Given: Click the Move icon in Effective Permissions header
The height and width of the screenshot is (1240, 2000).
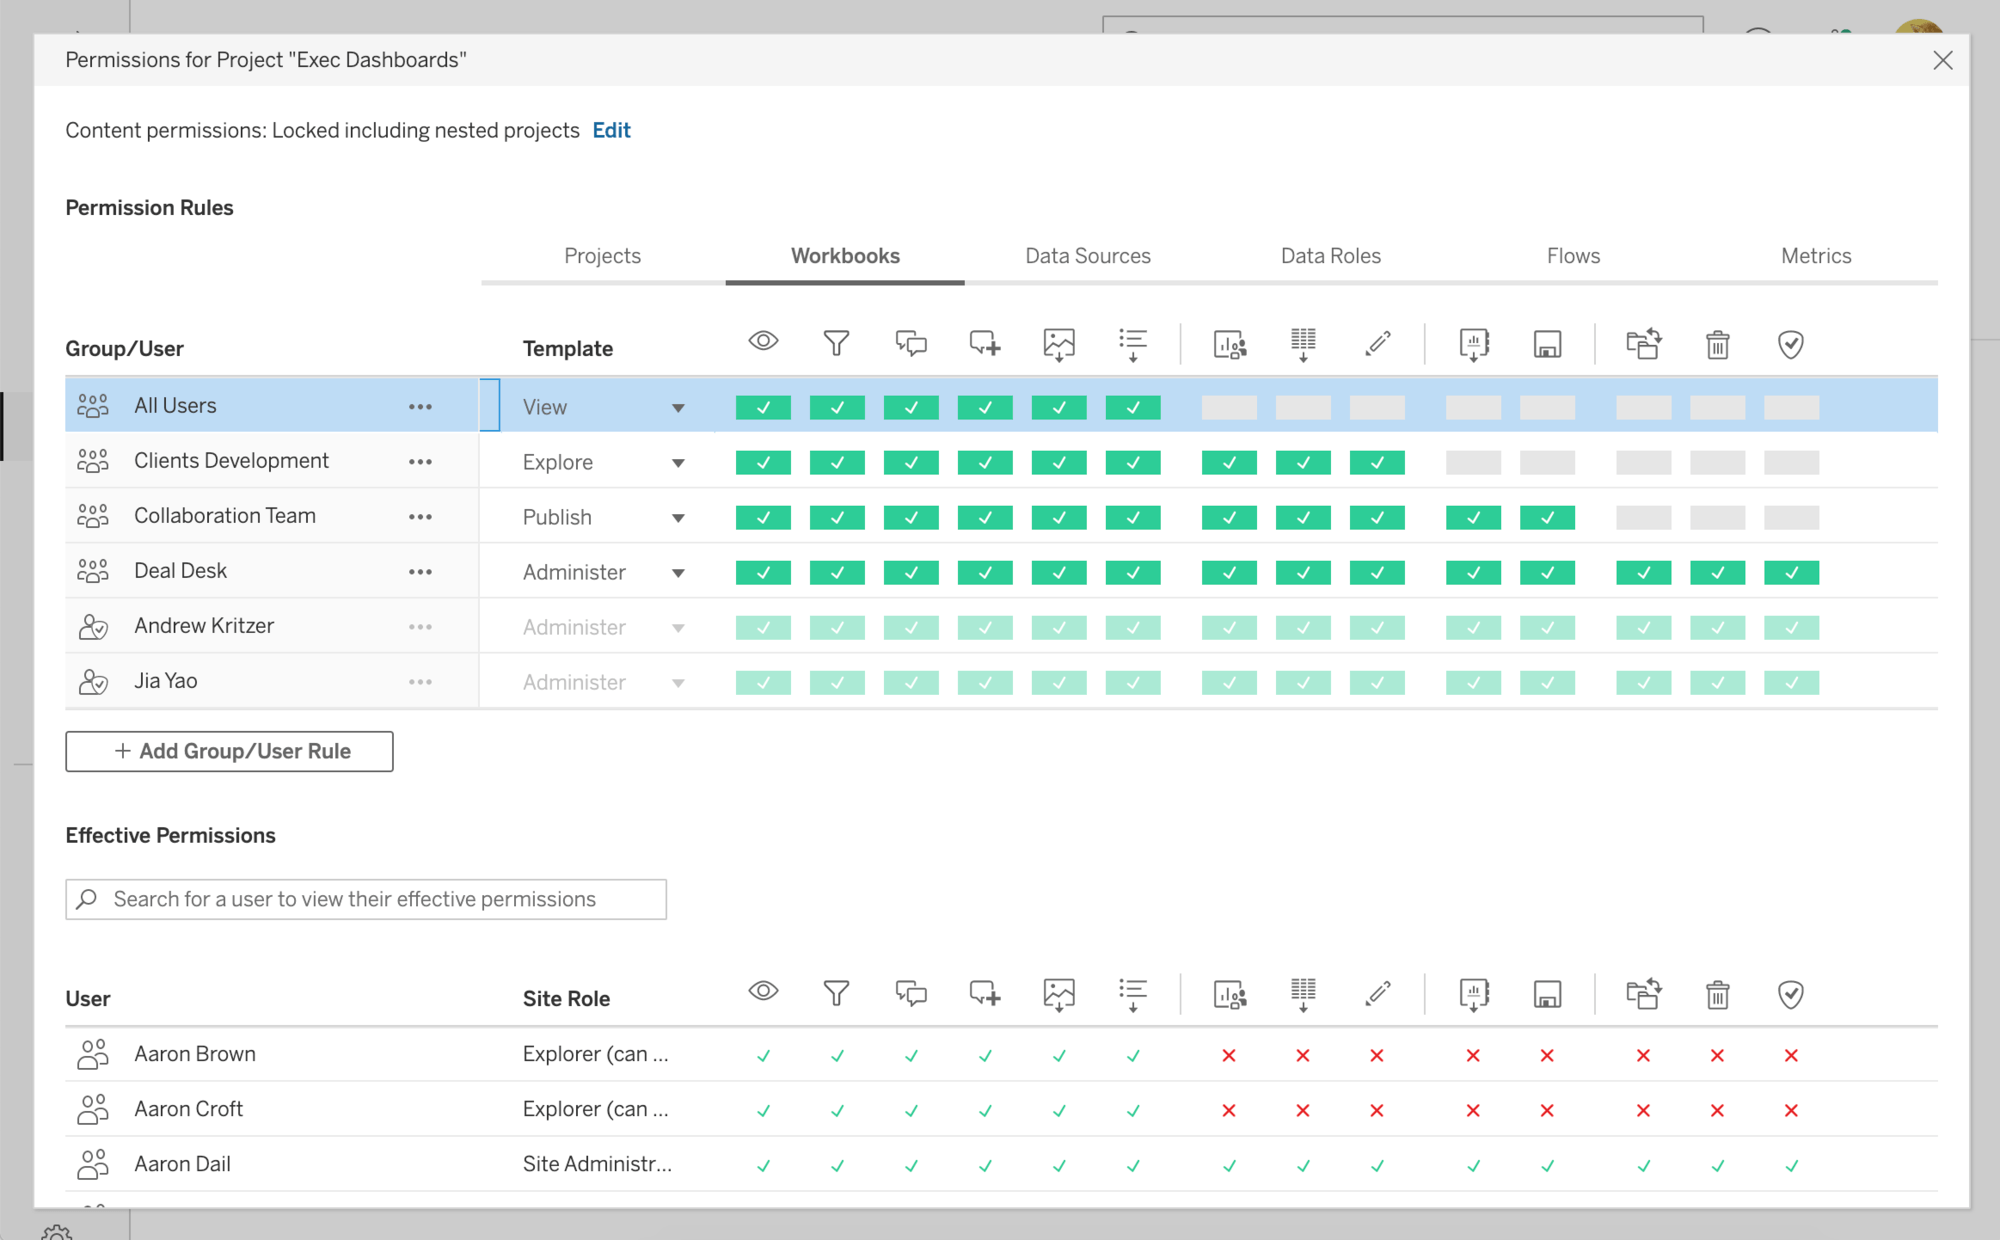Looking at the screenshot, I should (x=1643, y=994).
